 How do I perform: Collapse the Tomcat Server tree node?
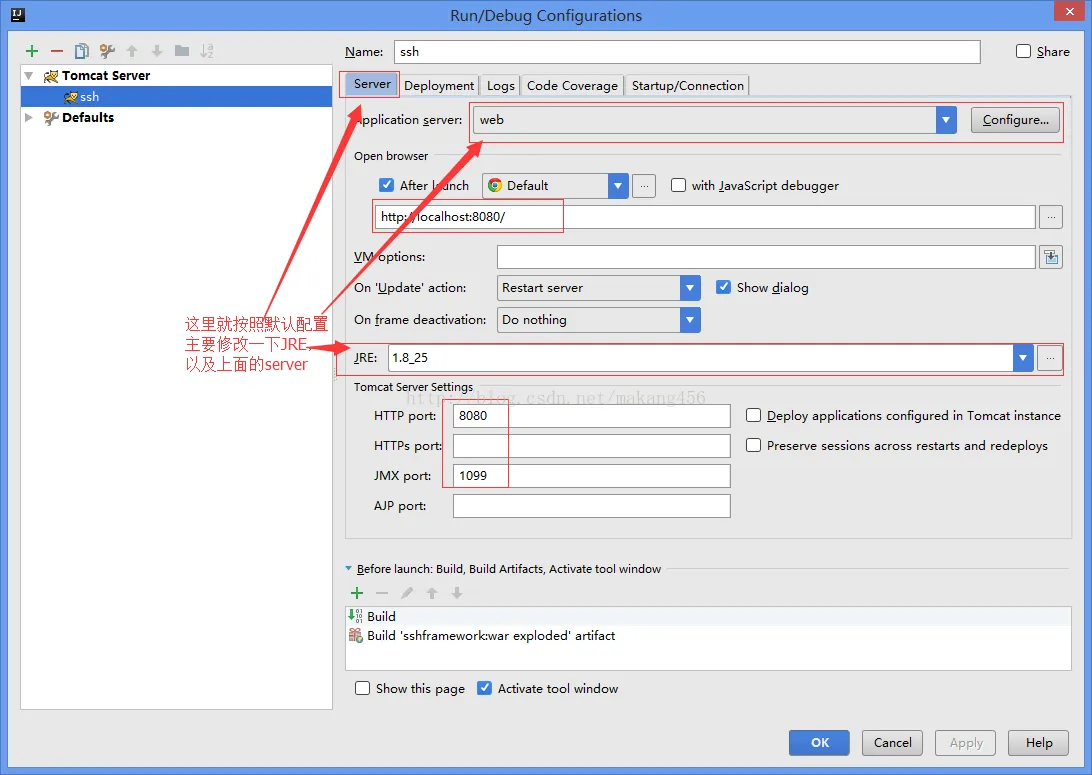point(29,75)
